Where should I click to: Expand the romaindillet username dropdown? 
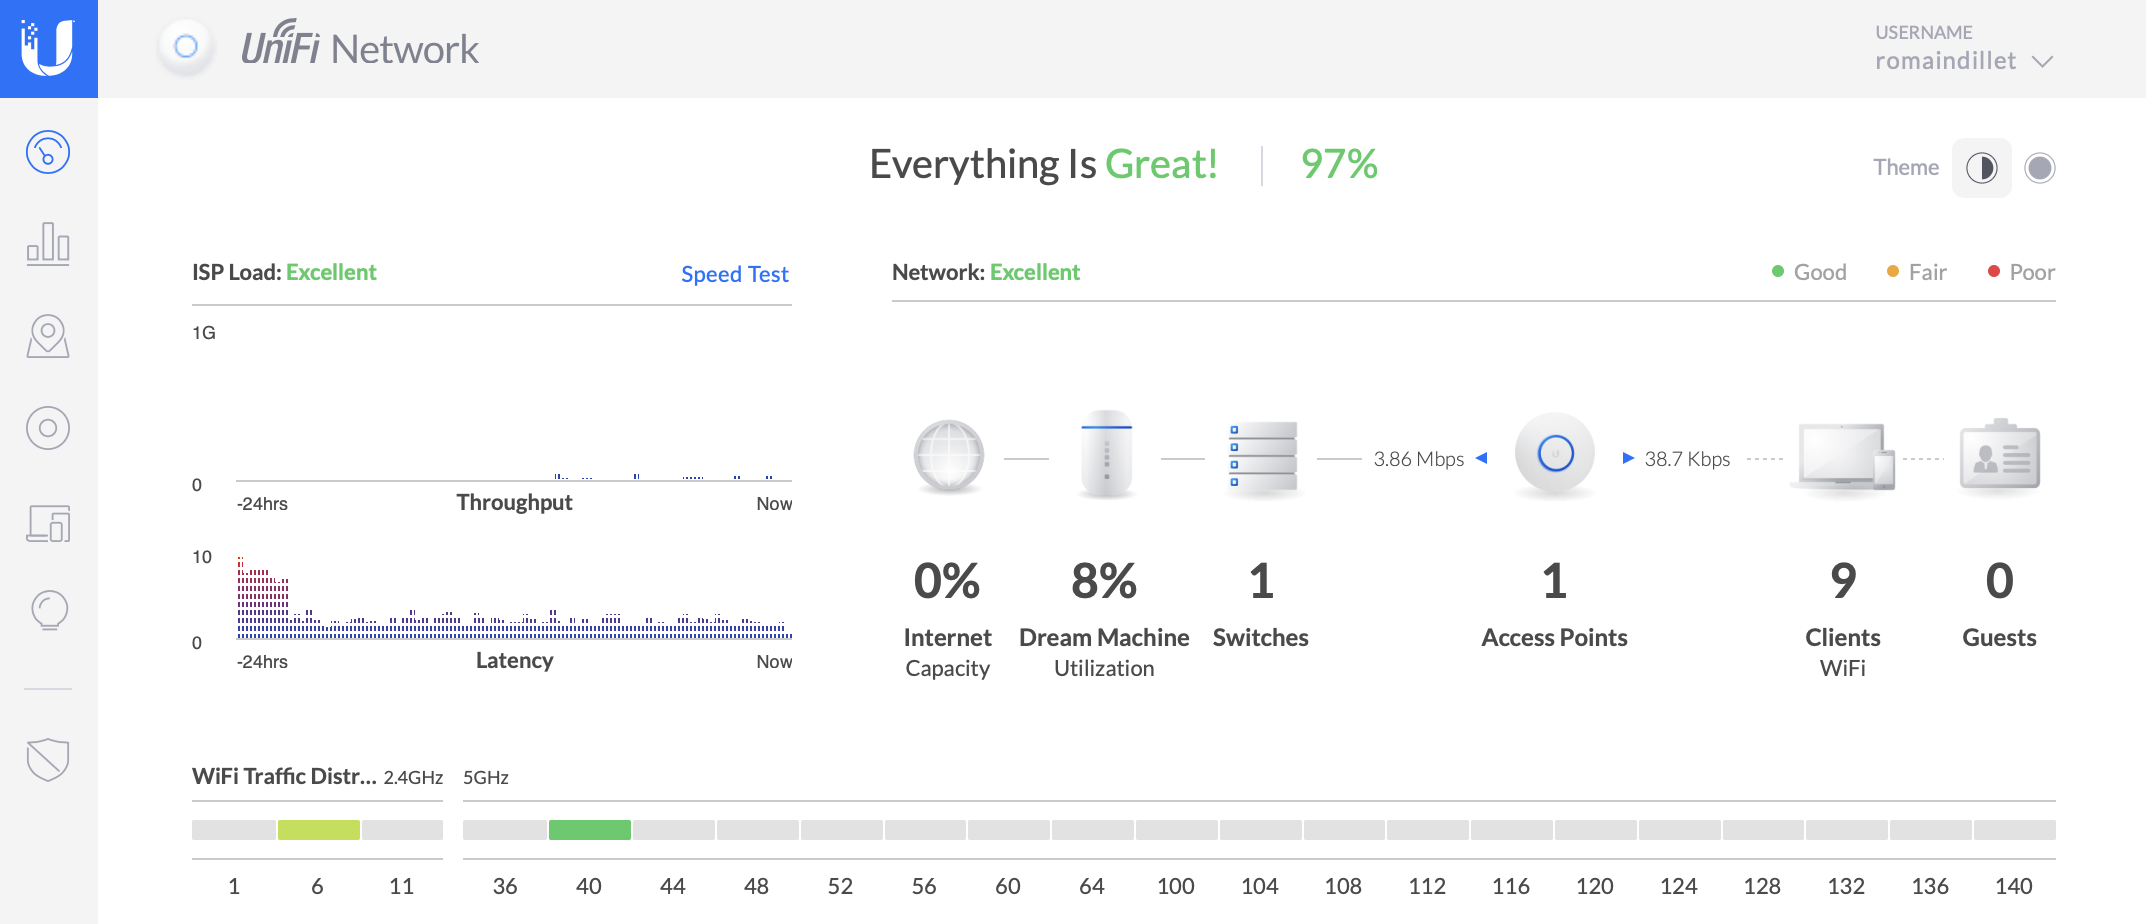click(1945, 61)
